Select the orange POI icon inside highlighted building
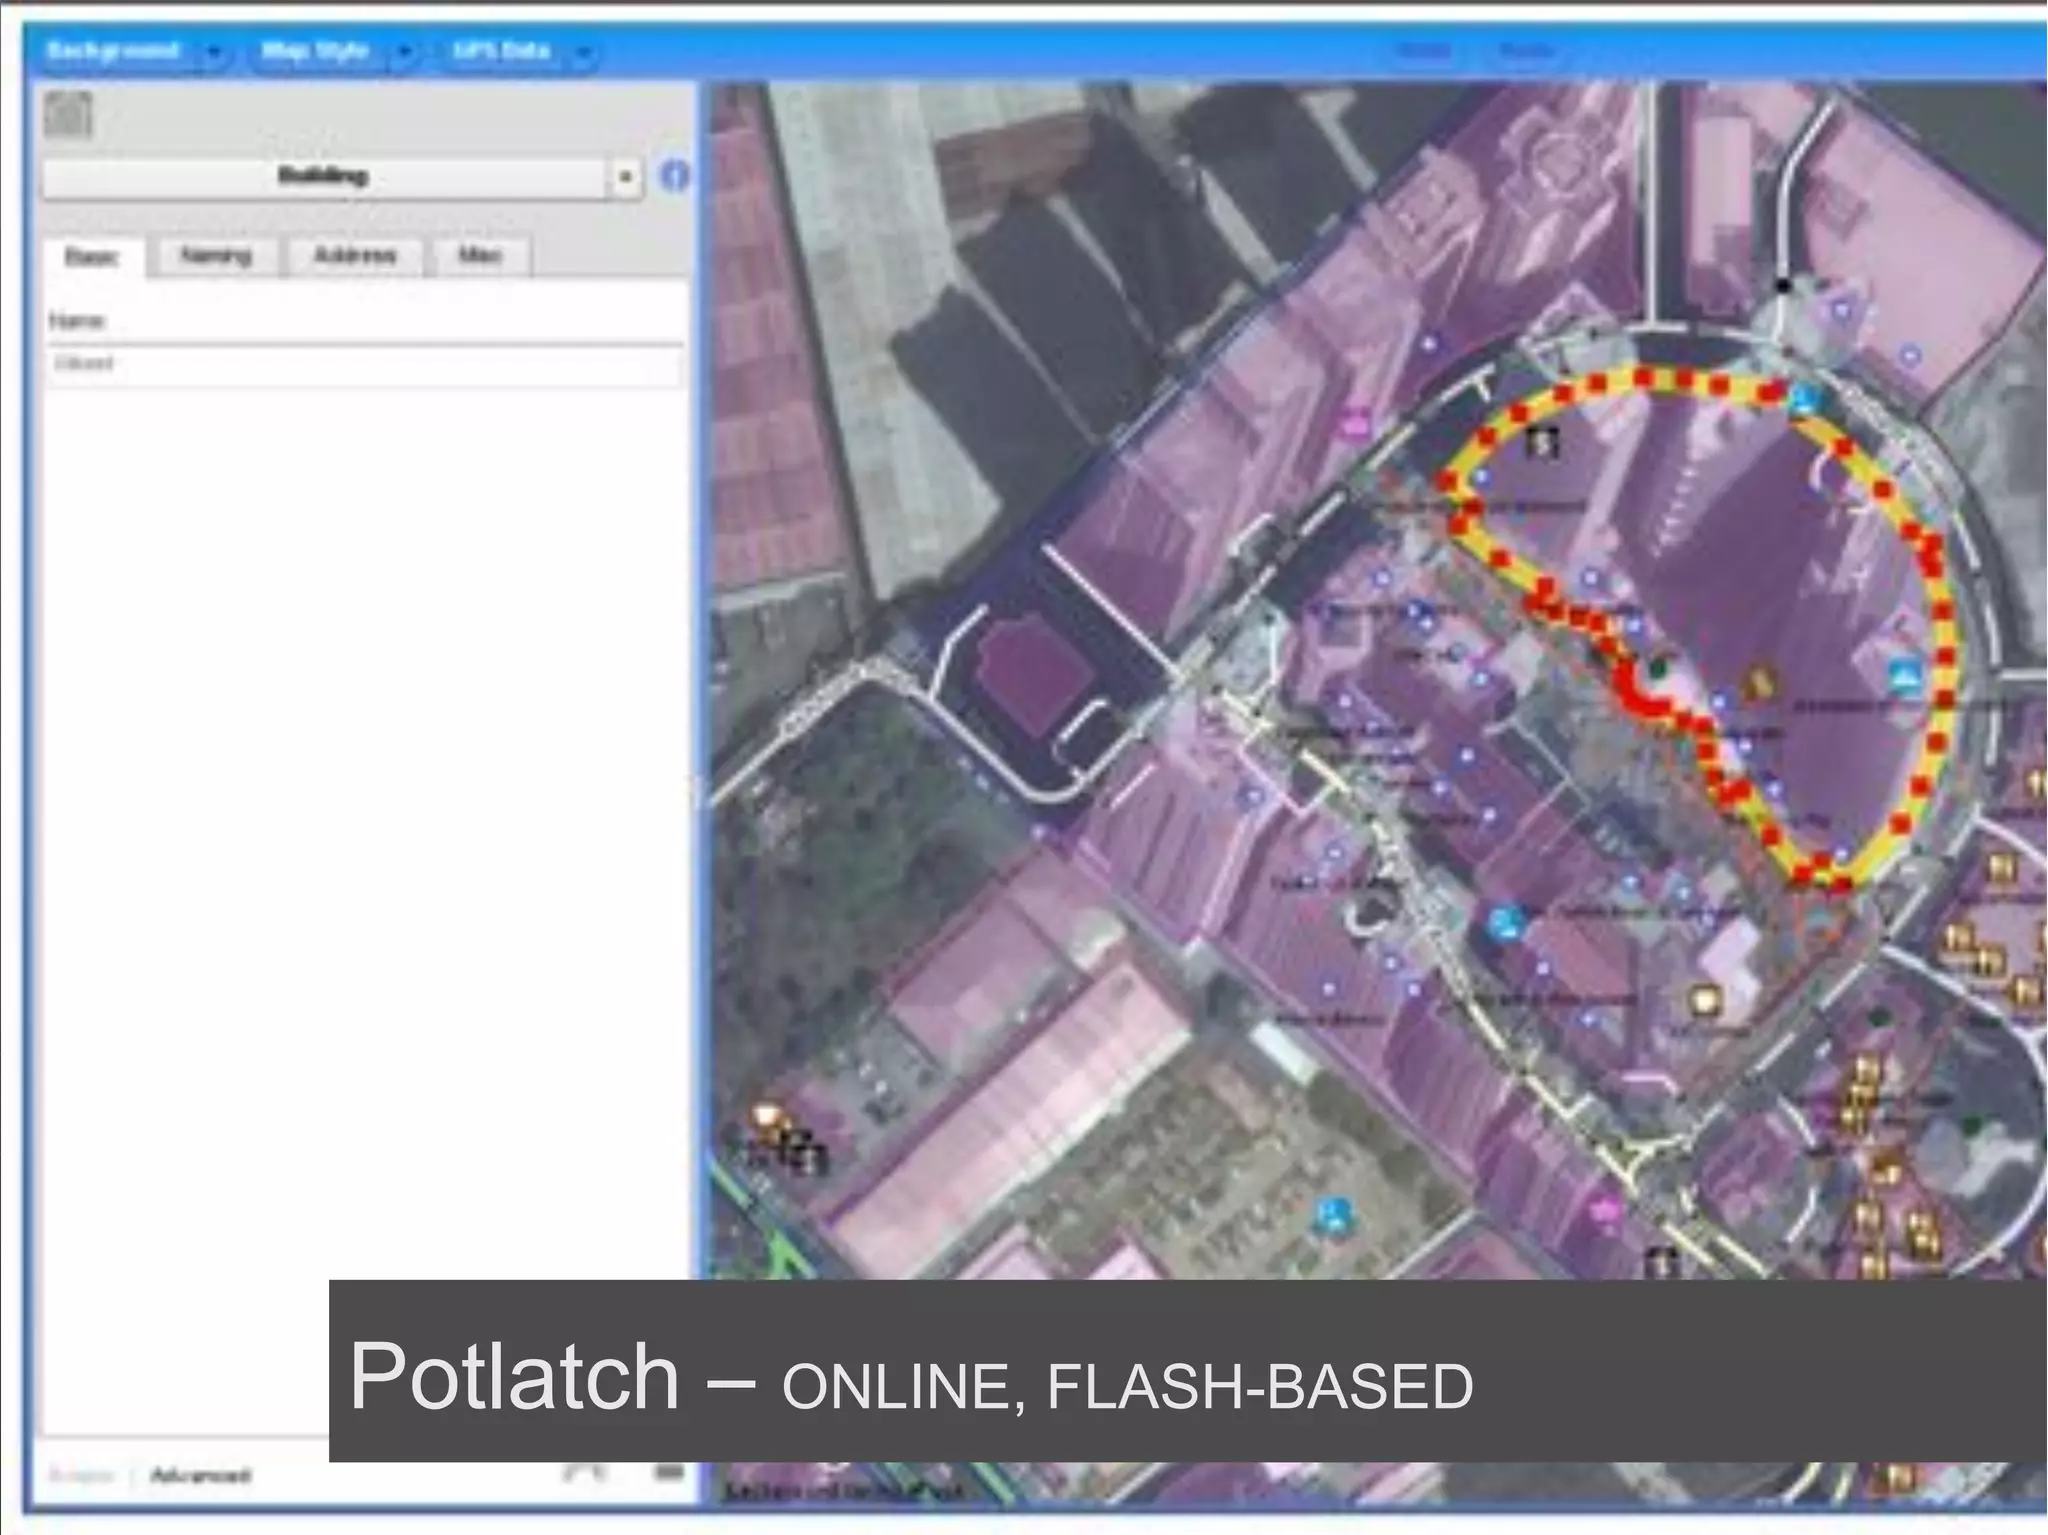Screen dimensions: 2048x1535 [x=1760, y=683]
